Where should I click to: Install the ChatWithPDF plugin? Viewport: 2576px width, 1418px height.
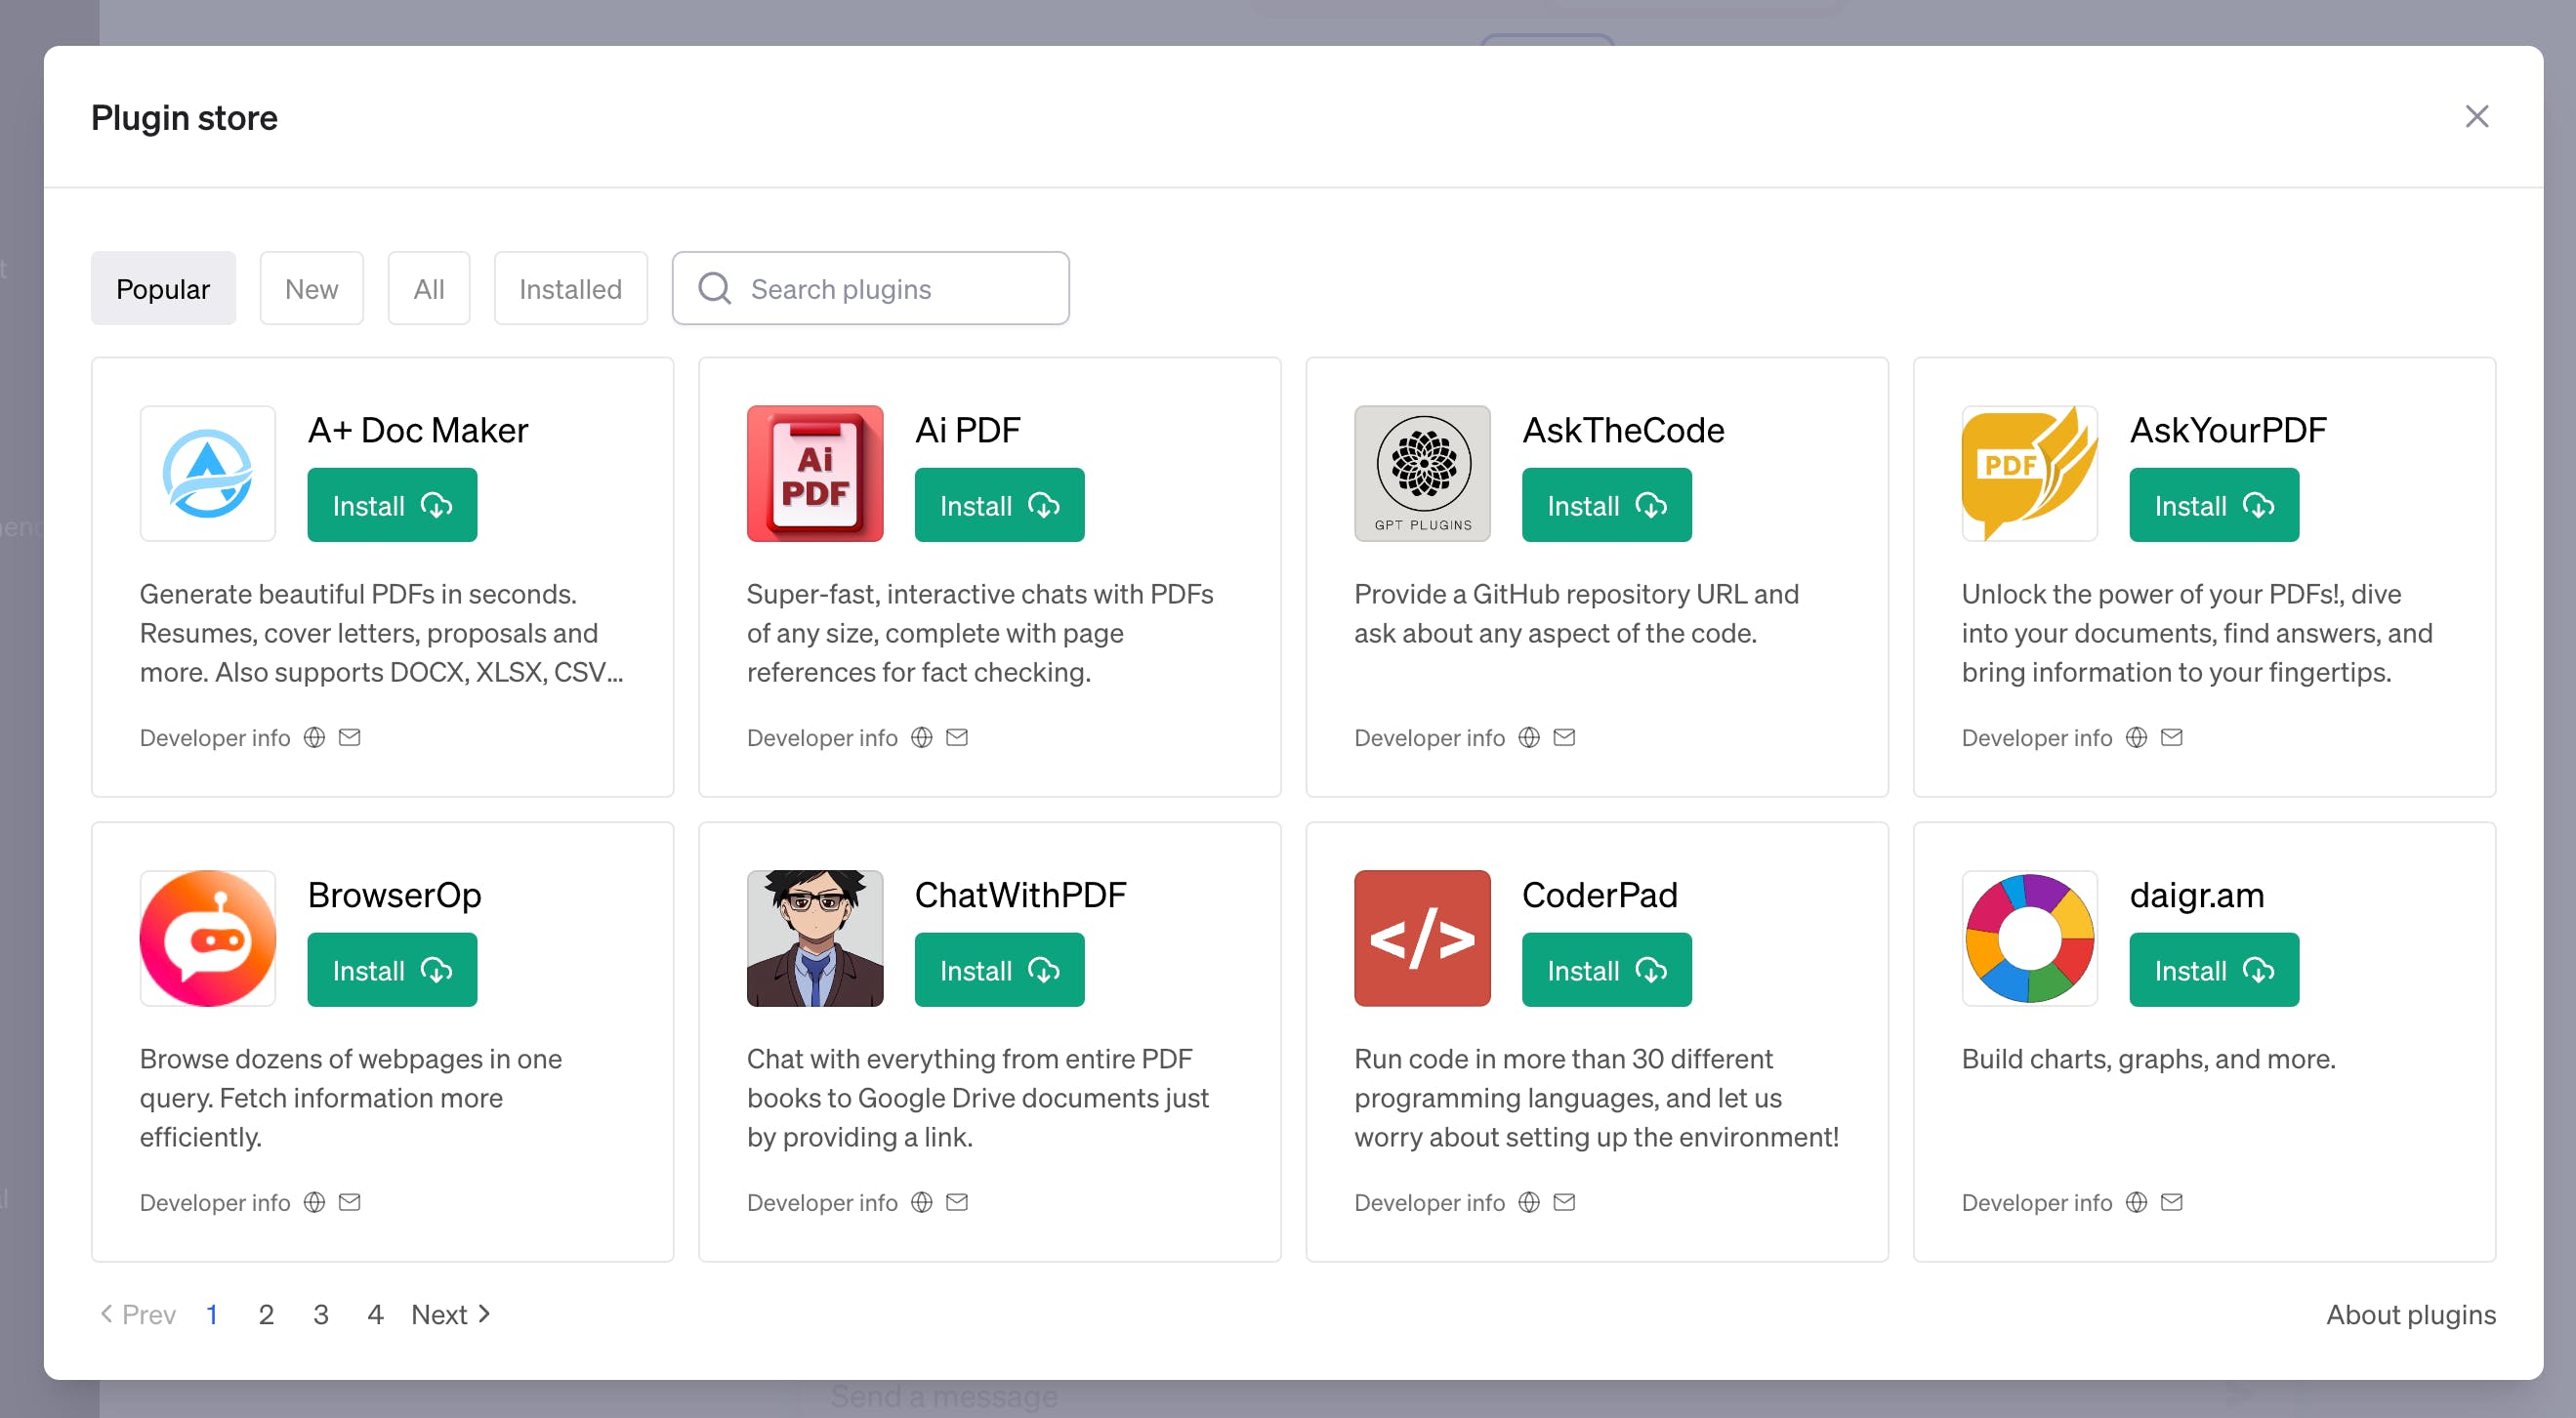coord(998,970)
